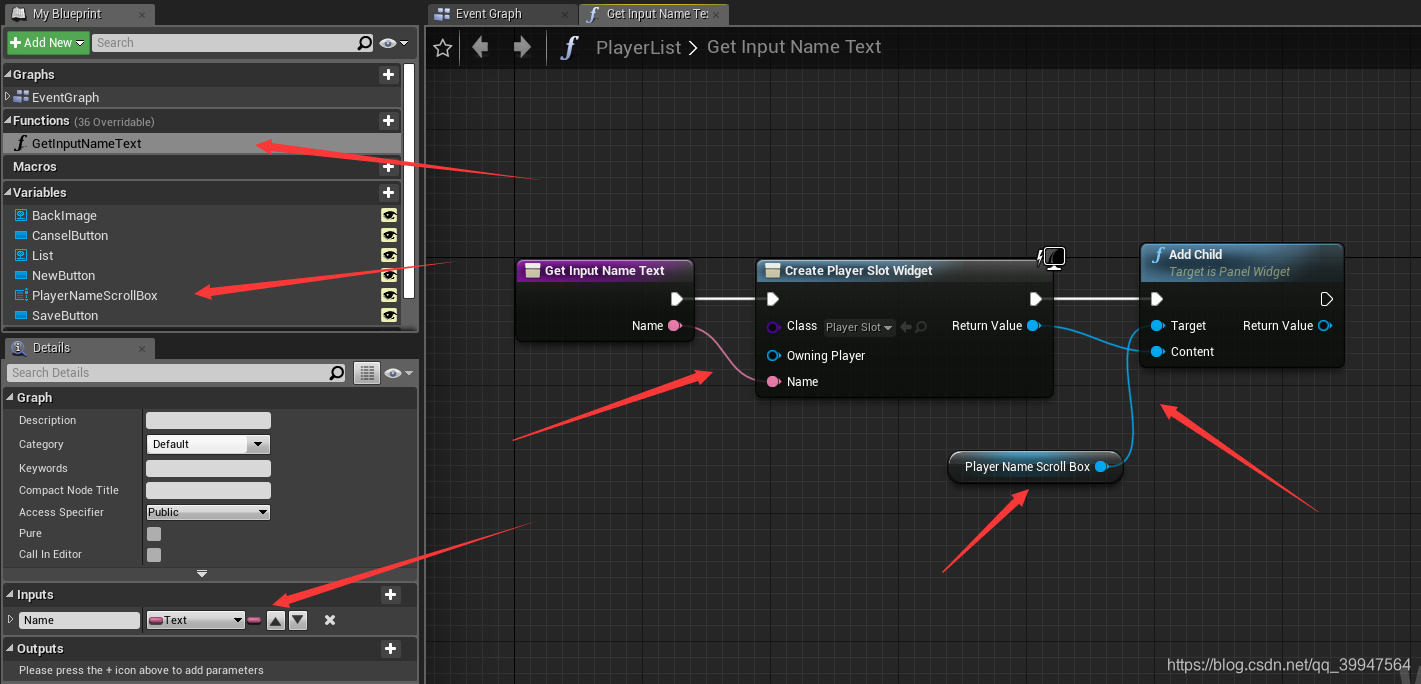
Task: Toggle visibility eye for List variable
Action: pos(389,255)
